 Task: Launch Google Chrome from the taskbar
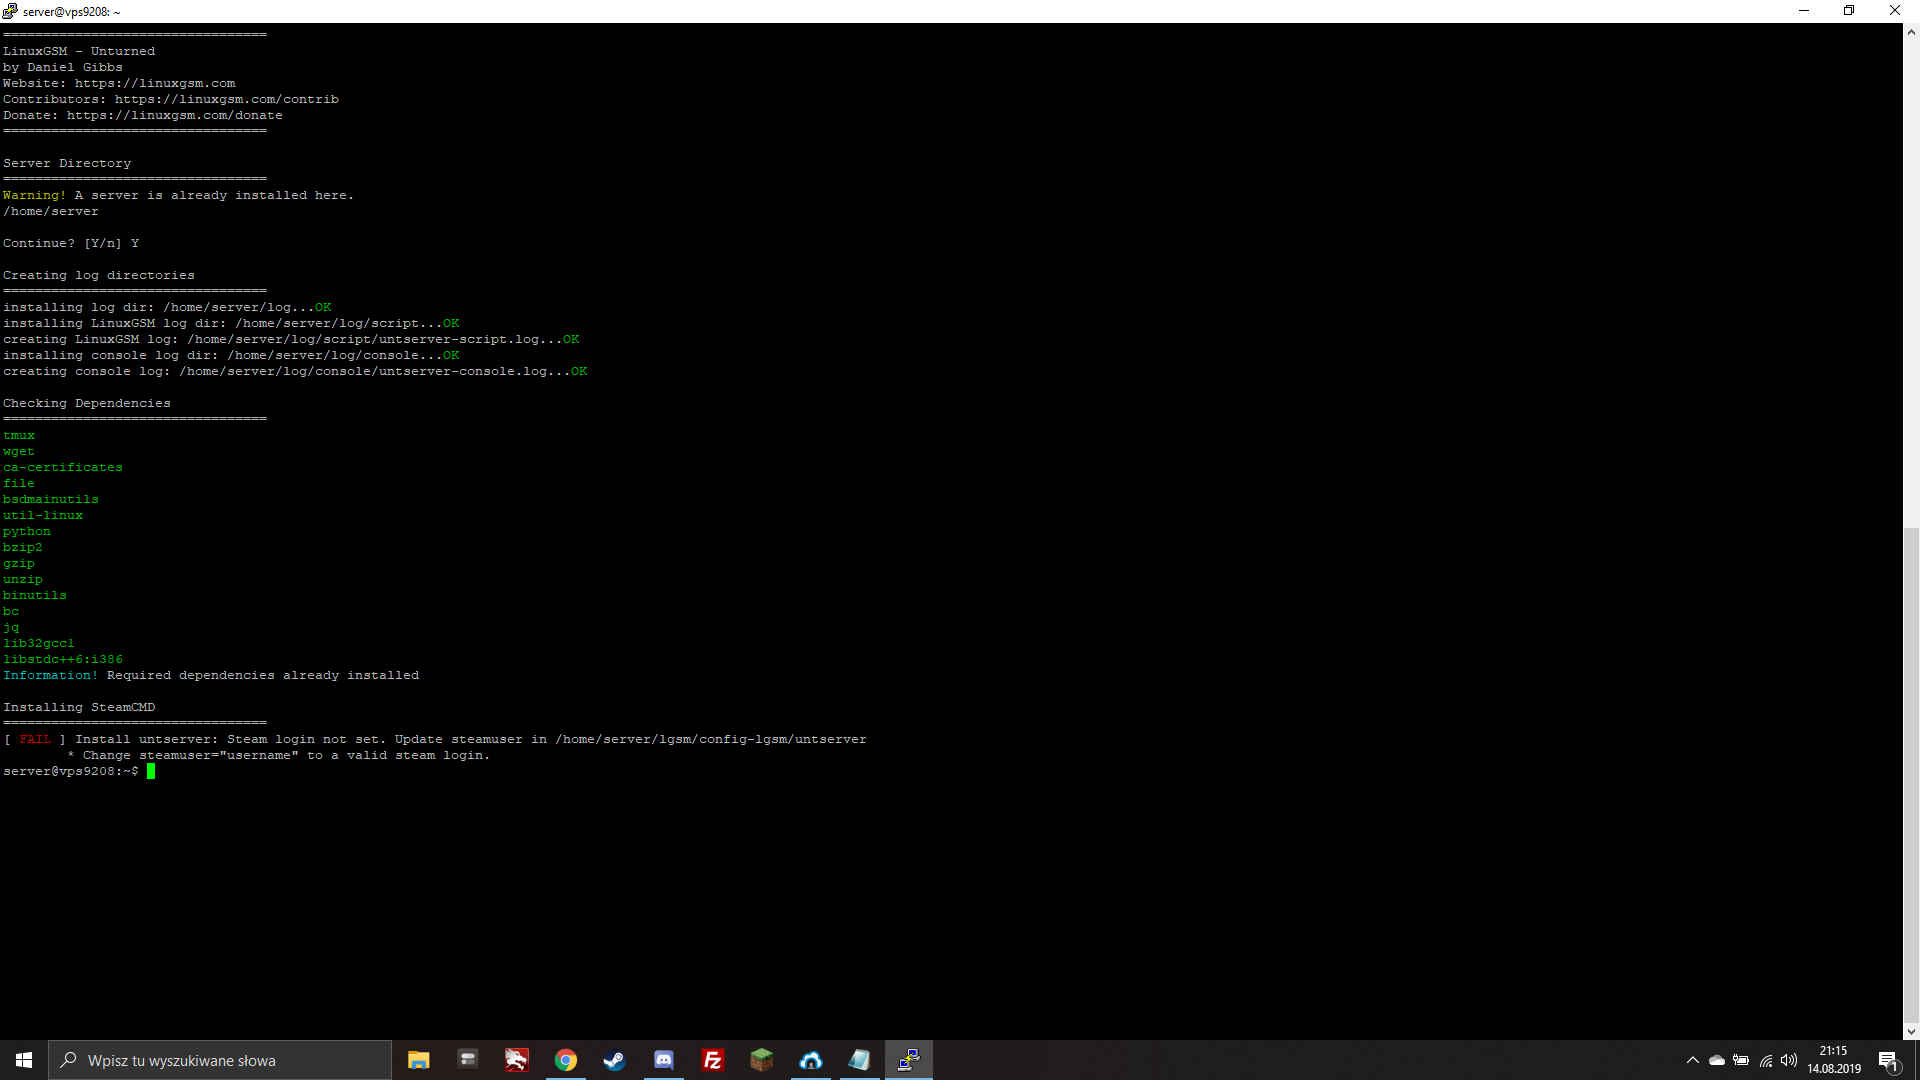point(566,1060)
